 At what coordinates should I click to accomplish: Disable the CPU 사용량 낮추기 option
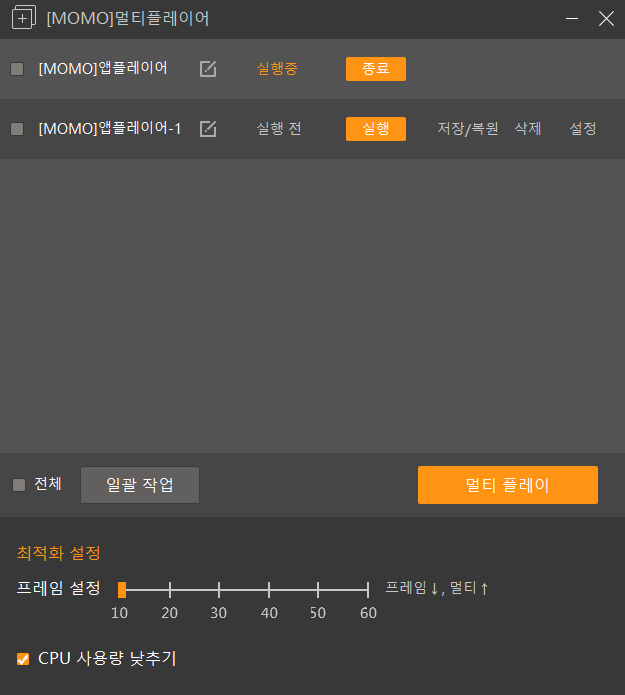pyautogui.click(x=23, y=659)
